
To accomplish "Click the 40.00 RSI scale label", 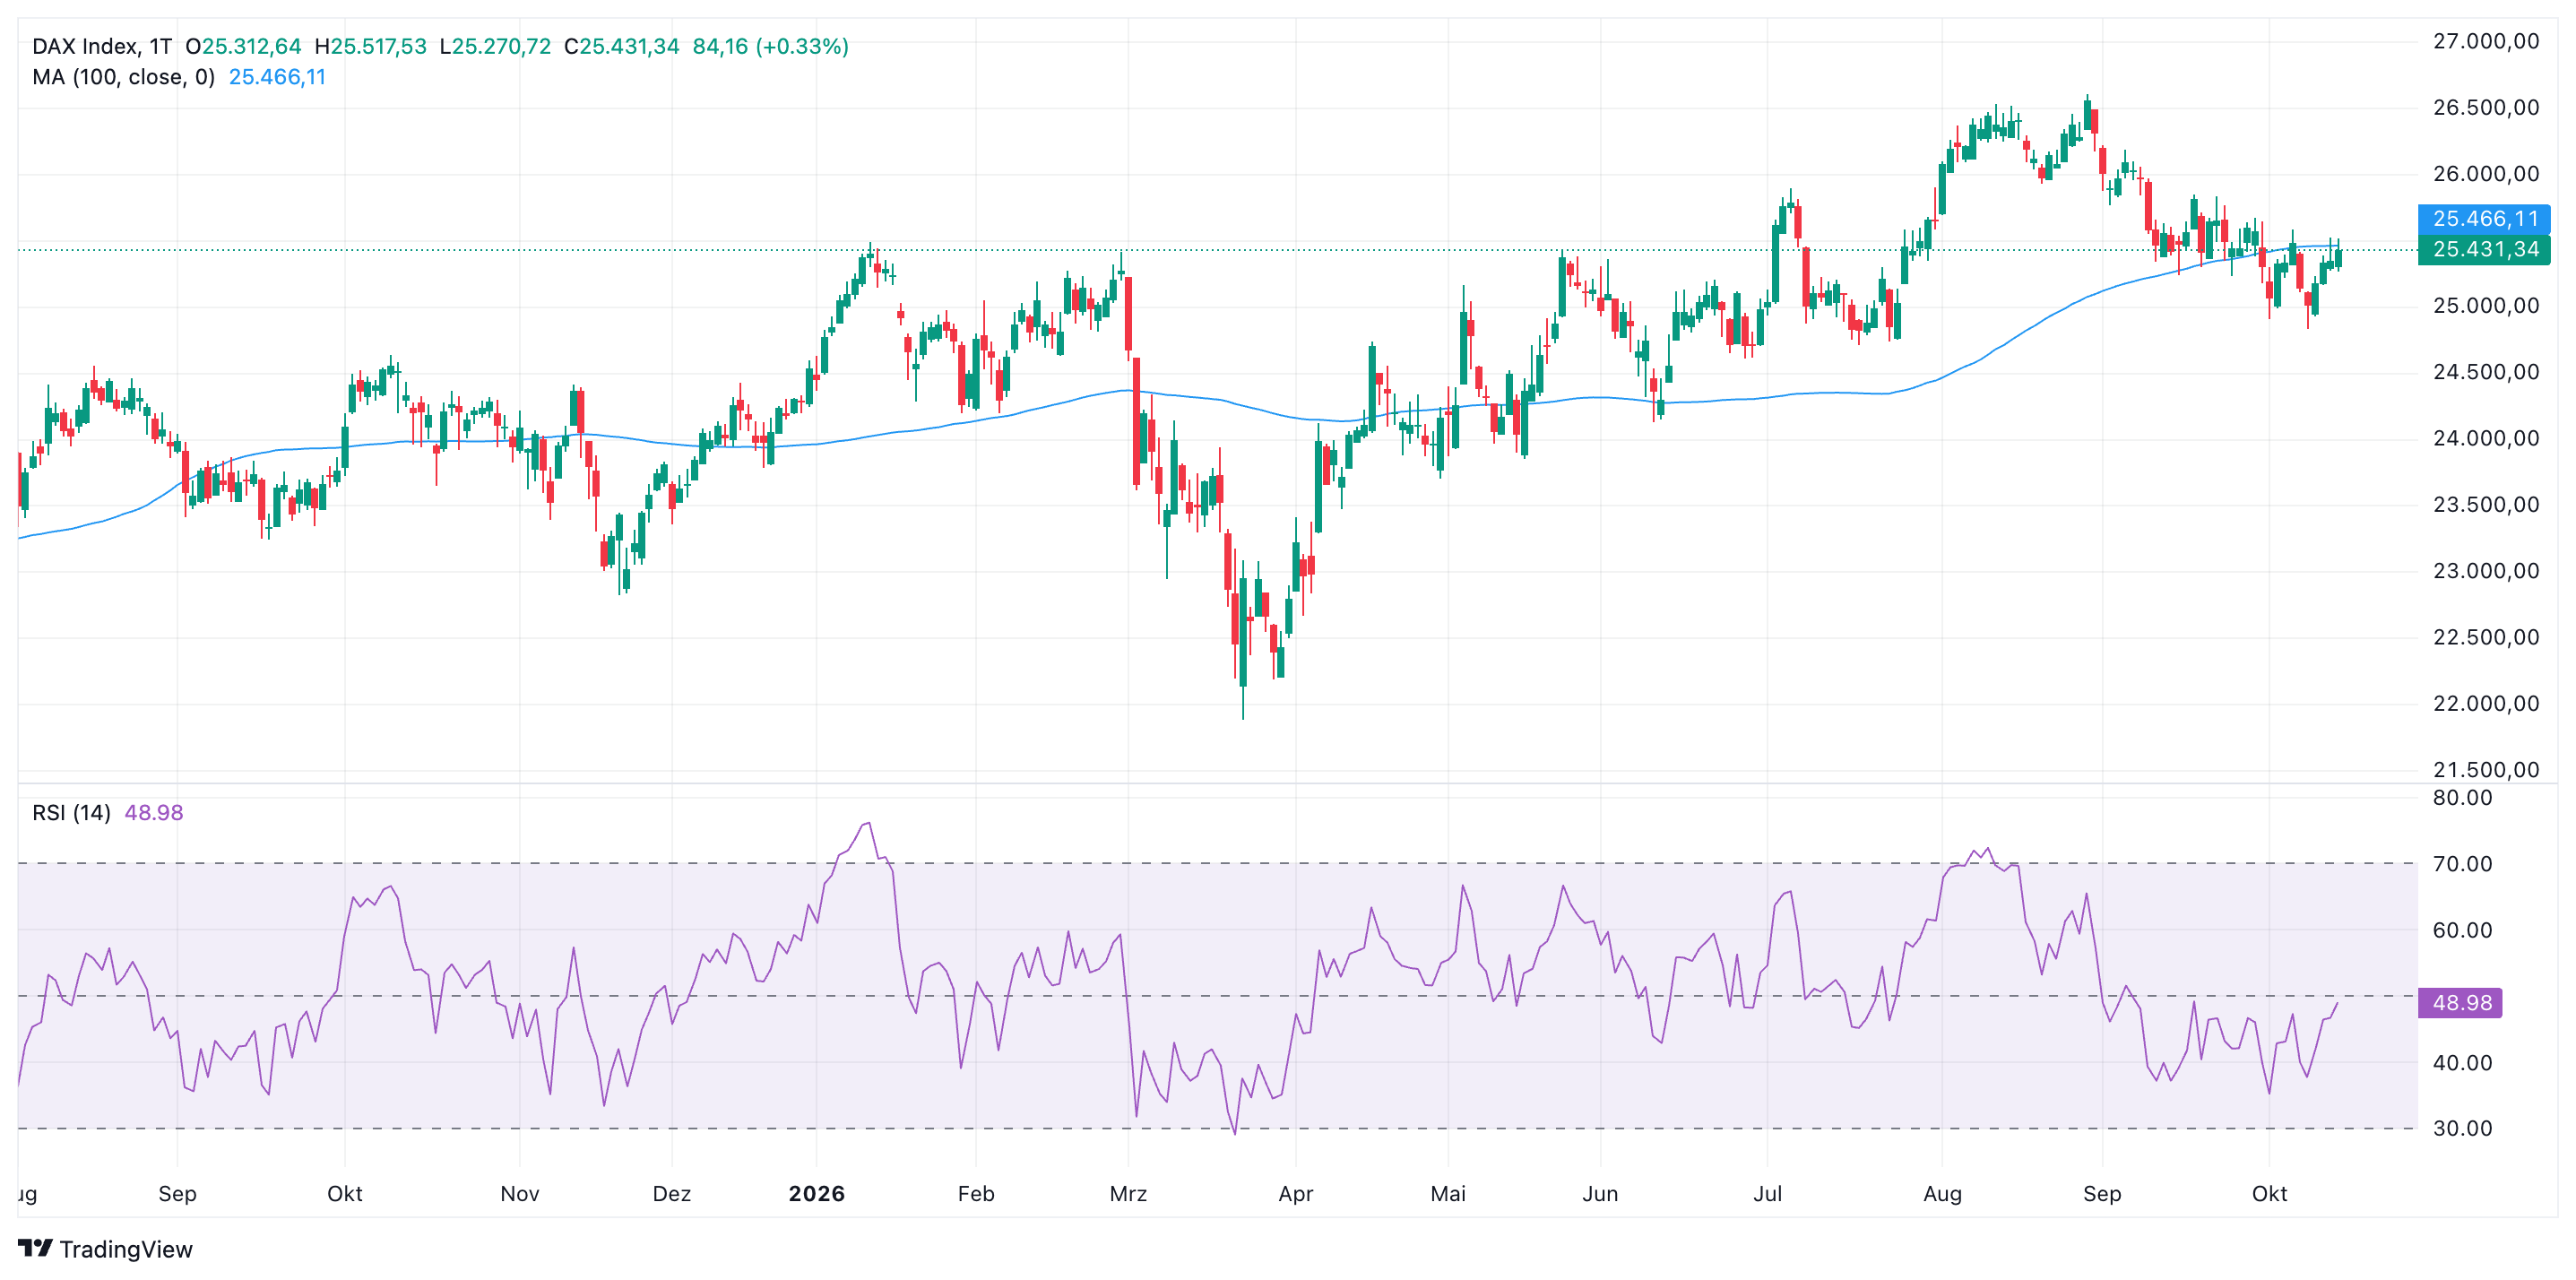I will [x=2462, y=1062].
